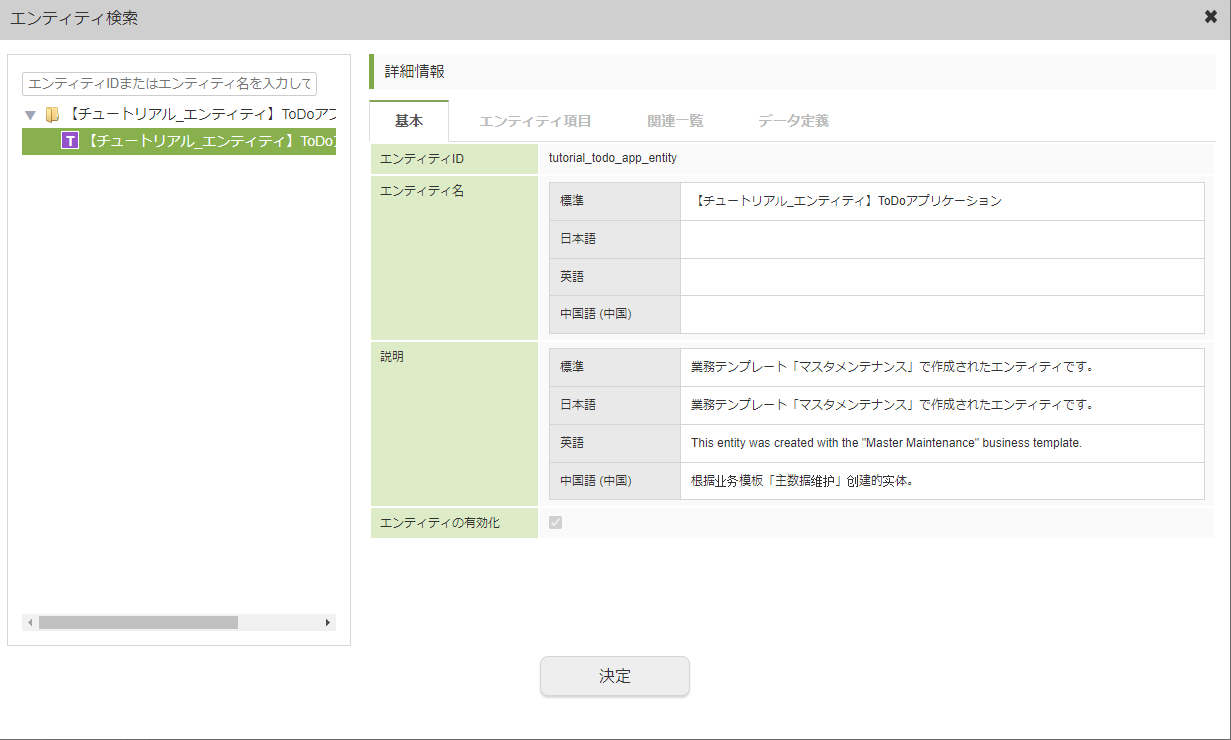Confirm with the 決定 button
1231x740 pixels.
[x=615, y=676]
